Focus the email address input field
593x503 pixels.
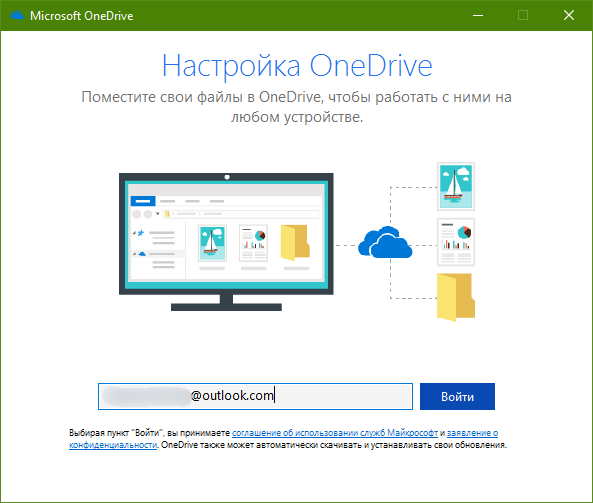pyautogui.click(x=255, y=396)
